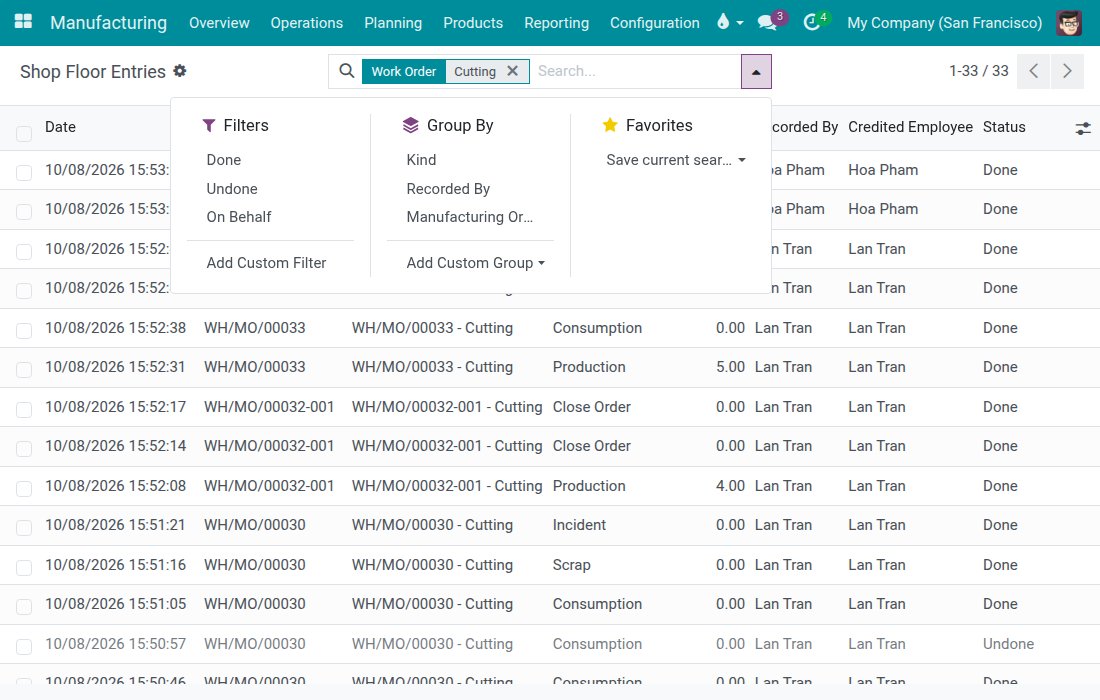Click the Work Order facet label

[x=403, y=71]
